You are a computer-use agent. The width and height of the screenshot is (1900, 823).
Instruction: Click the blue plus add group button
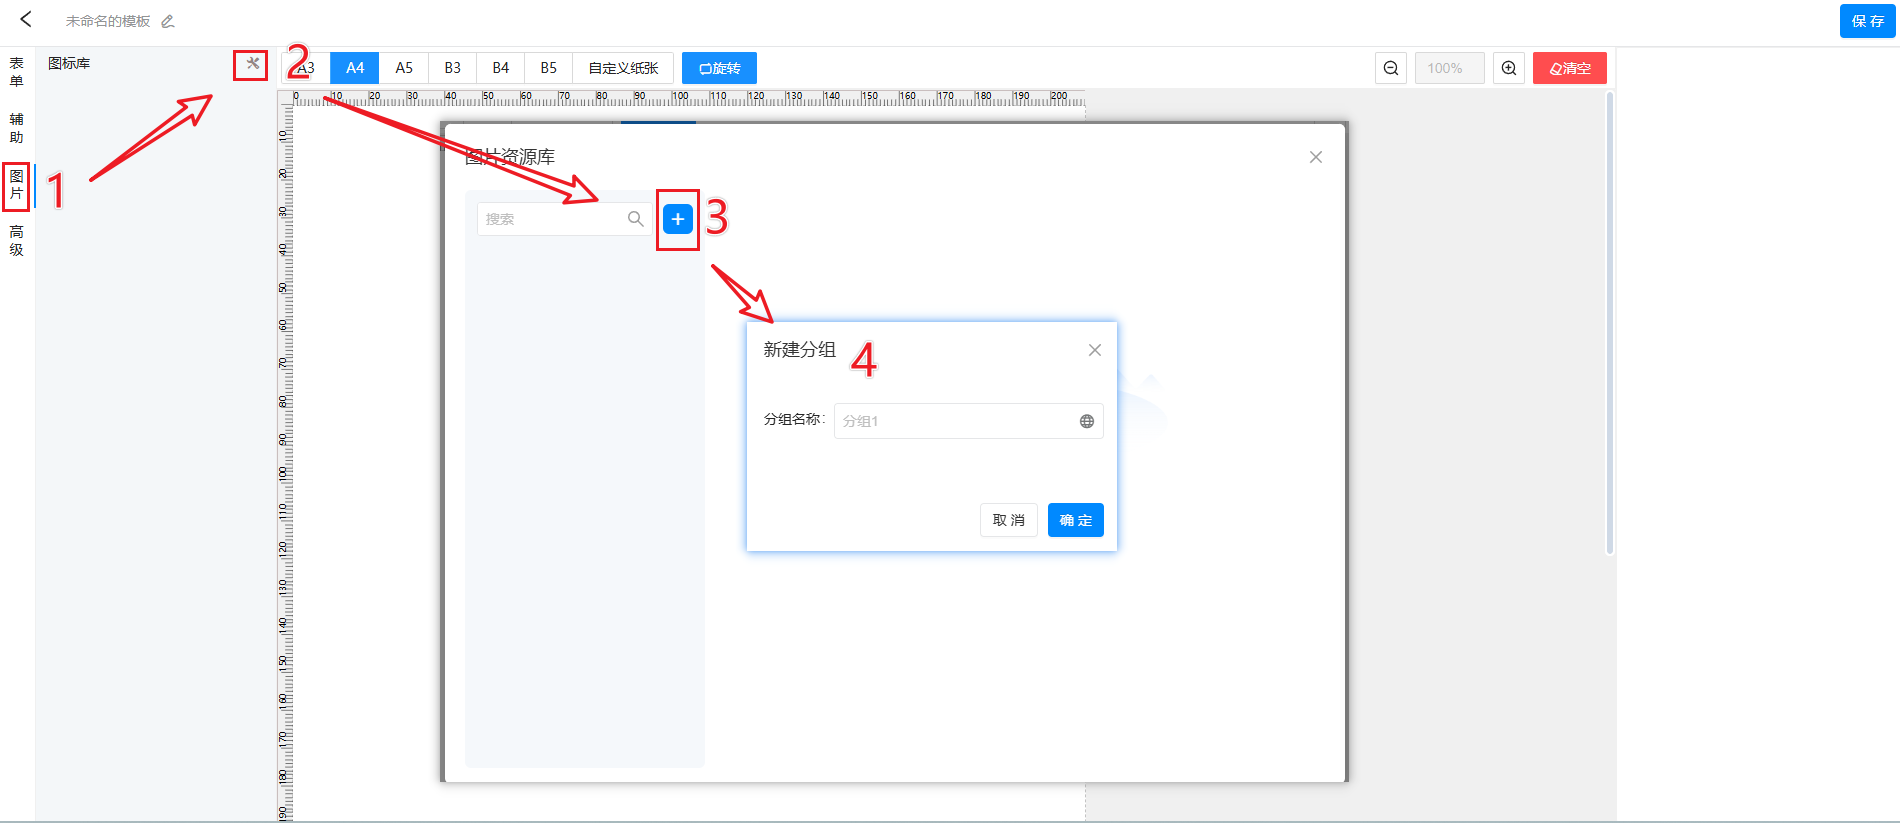click(x=678, y=219)
